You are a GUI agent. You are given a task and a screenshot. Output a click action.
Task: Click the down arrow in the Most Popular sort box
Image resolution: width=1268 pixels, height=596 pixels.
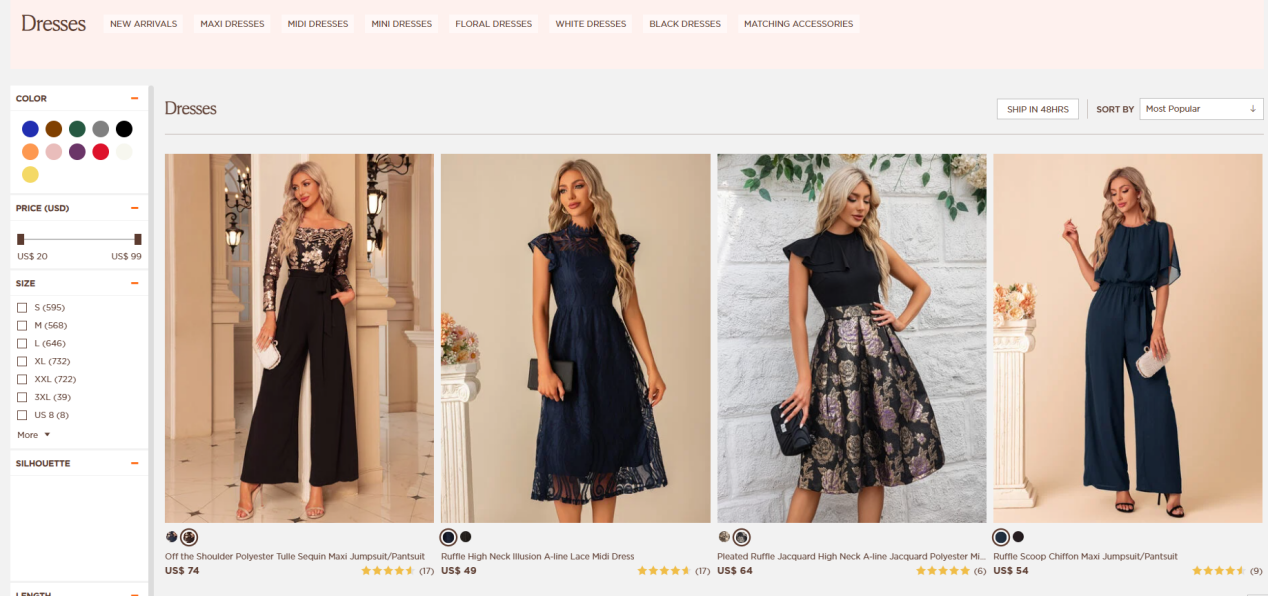click(1253, 109)
